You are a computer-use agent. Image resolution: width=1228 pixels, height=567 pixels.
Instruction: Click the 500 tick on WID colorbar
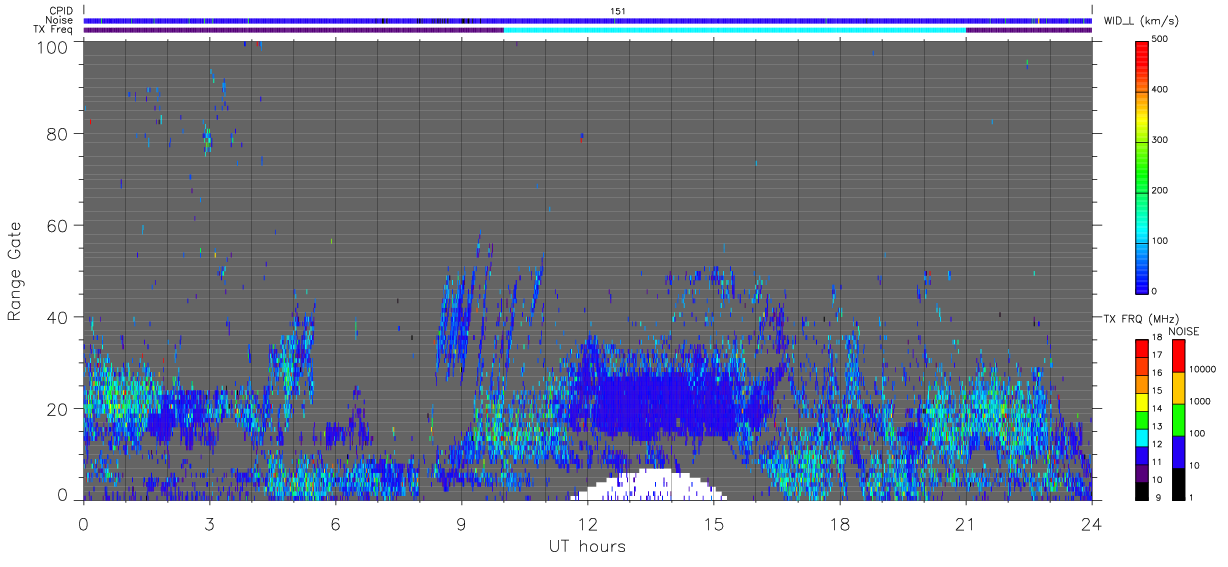pyautogui.click(x=1161, y=39)
